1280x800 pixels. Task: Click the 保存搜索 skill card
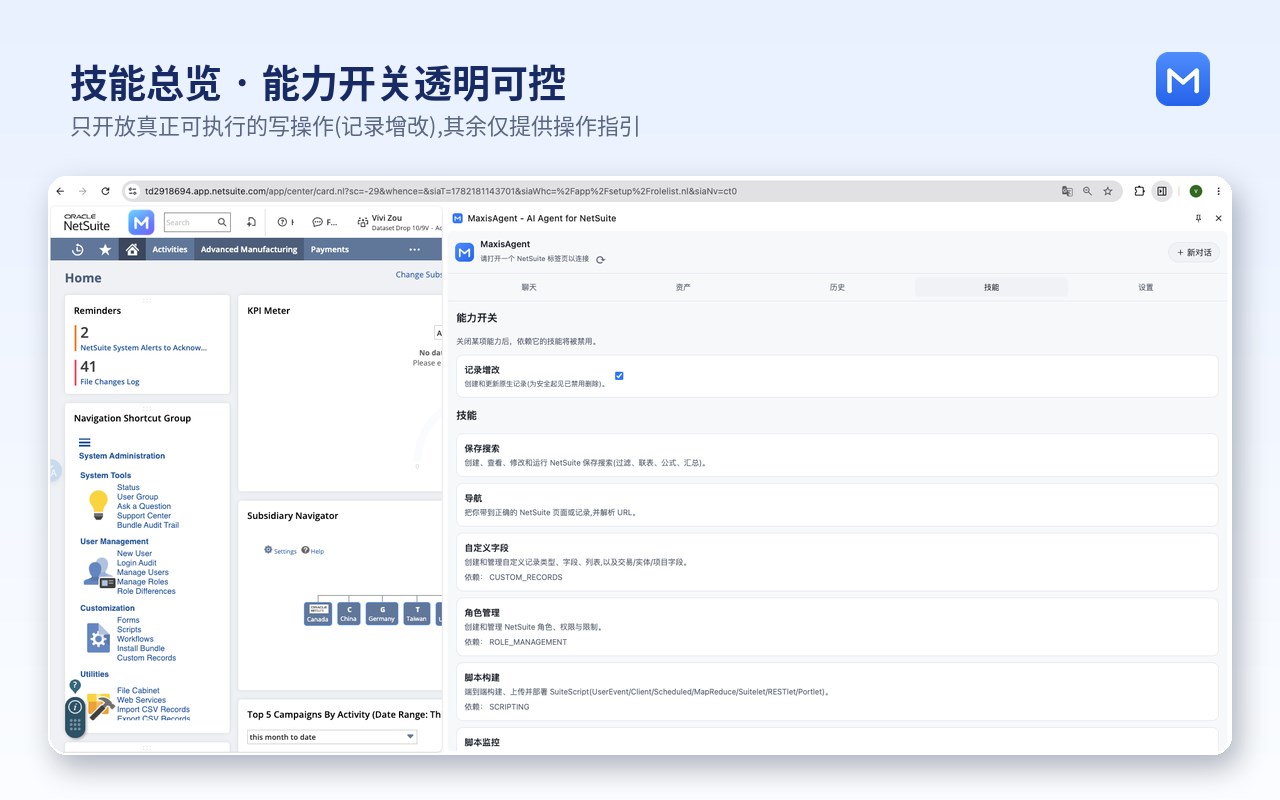tap(837, 455)
